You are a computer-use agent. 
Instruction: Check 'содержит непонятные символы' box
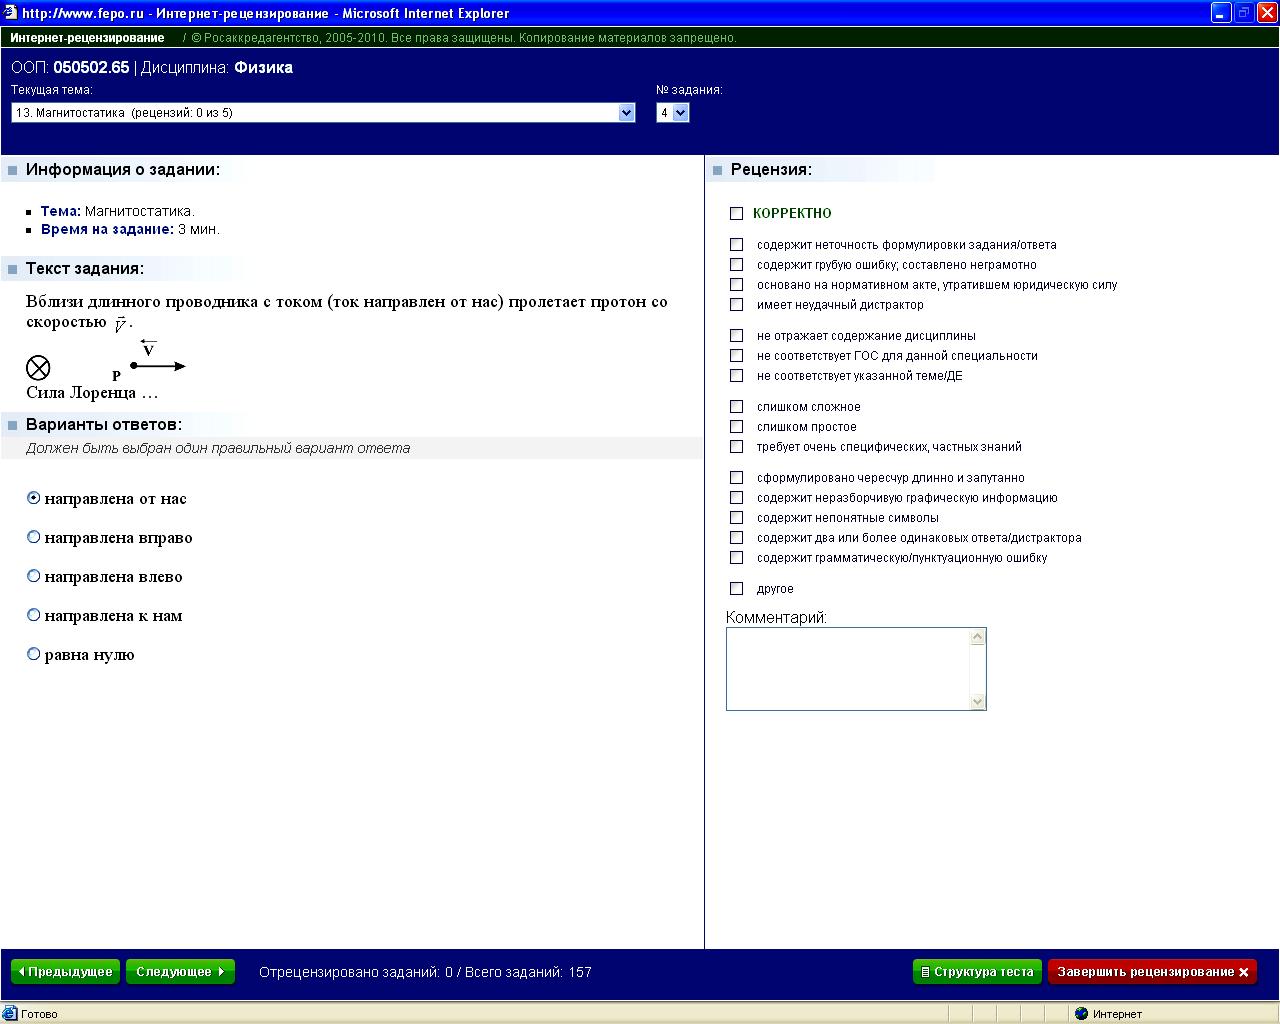coord(737,517)
